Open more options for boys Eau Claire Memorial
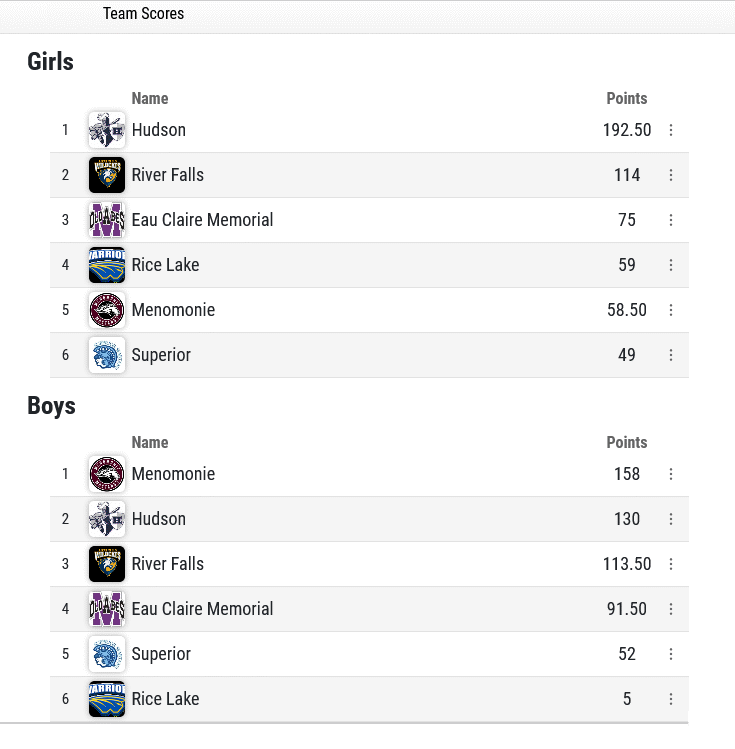The image size is (735, 749). (671, 609)
